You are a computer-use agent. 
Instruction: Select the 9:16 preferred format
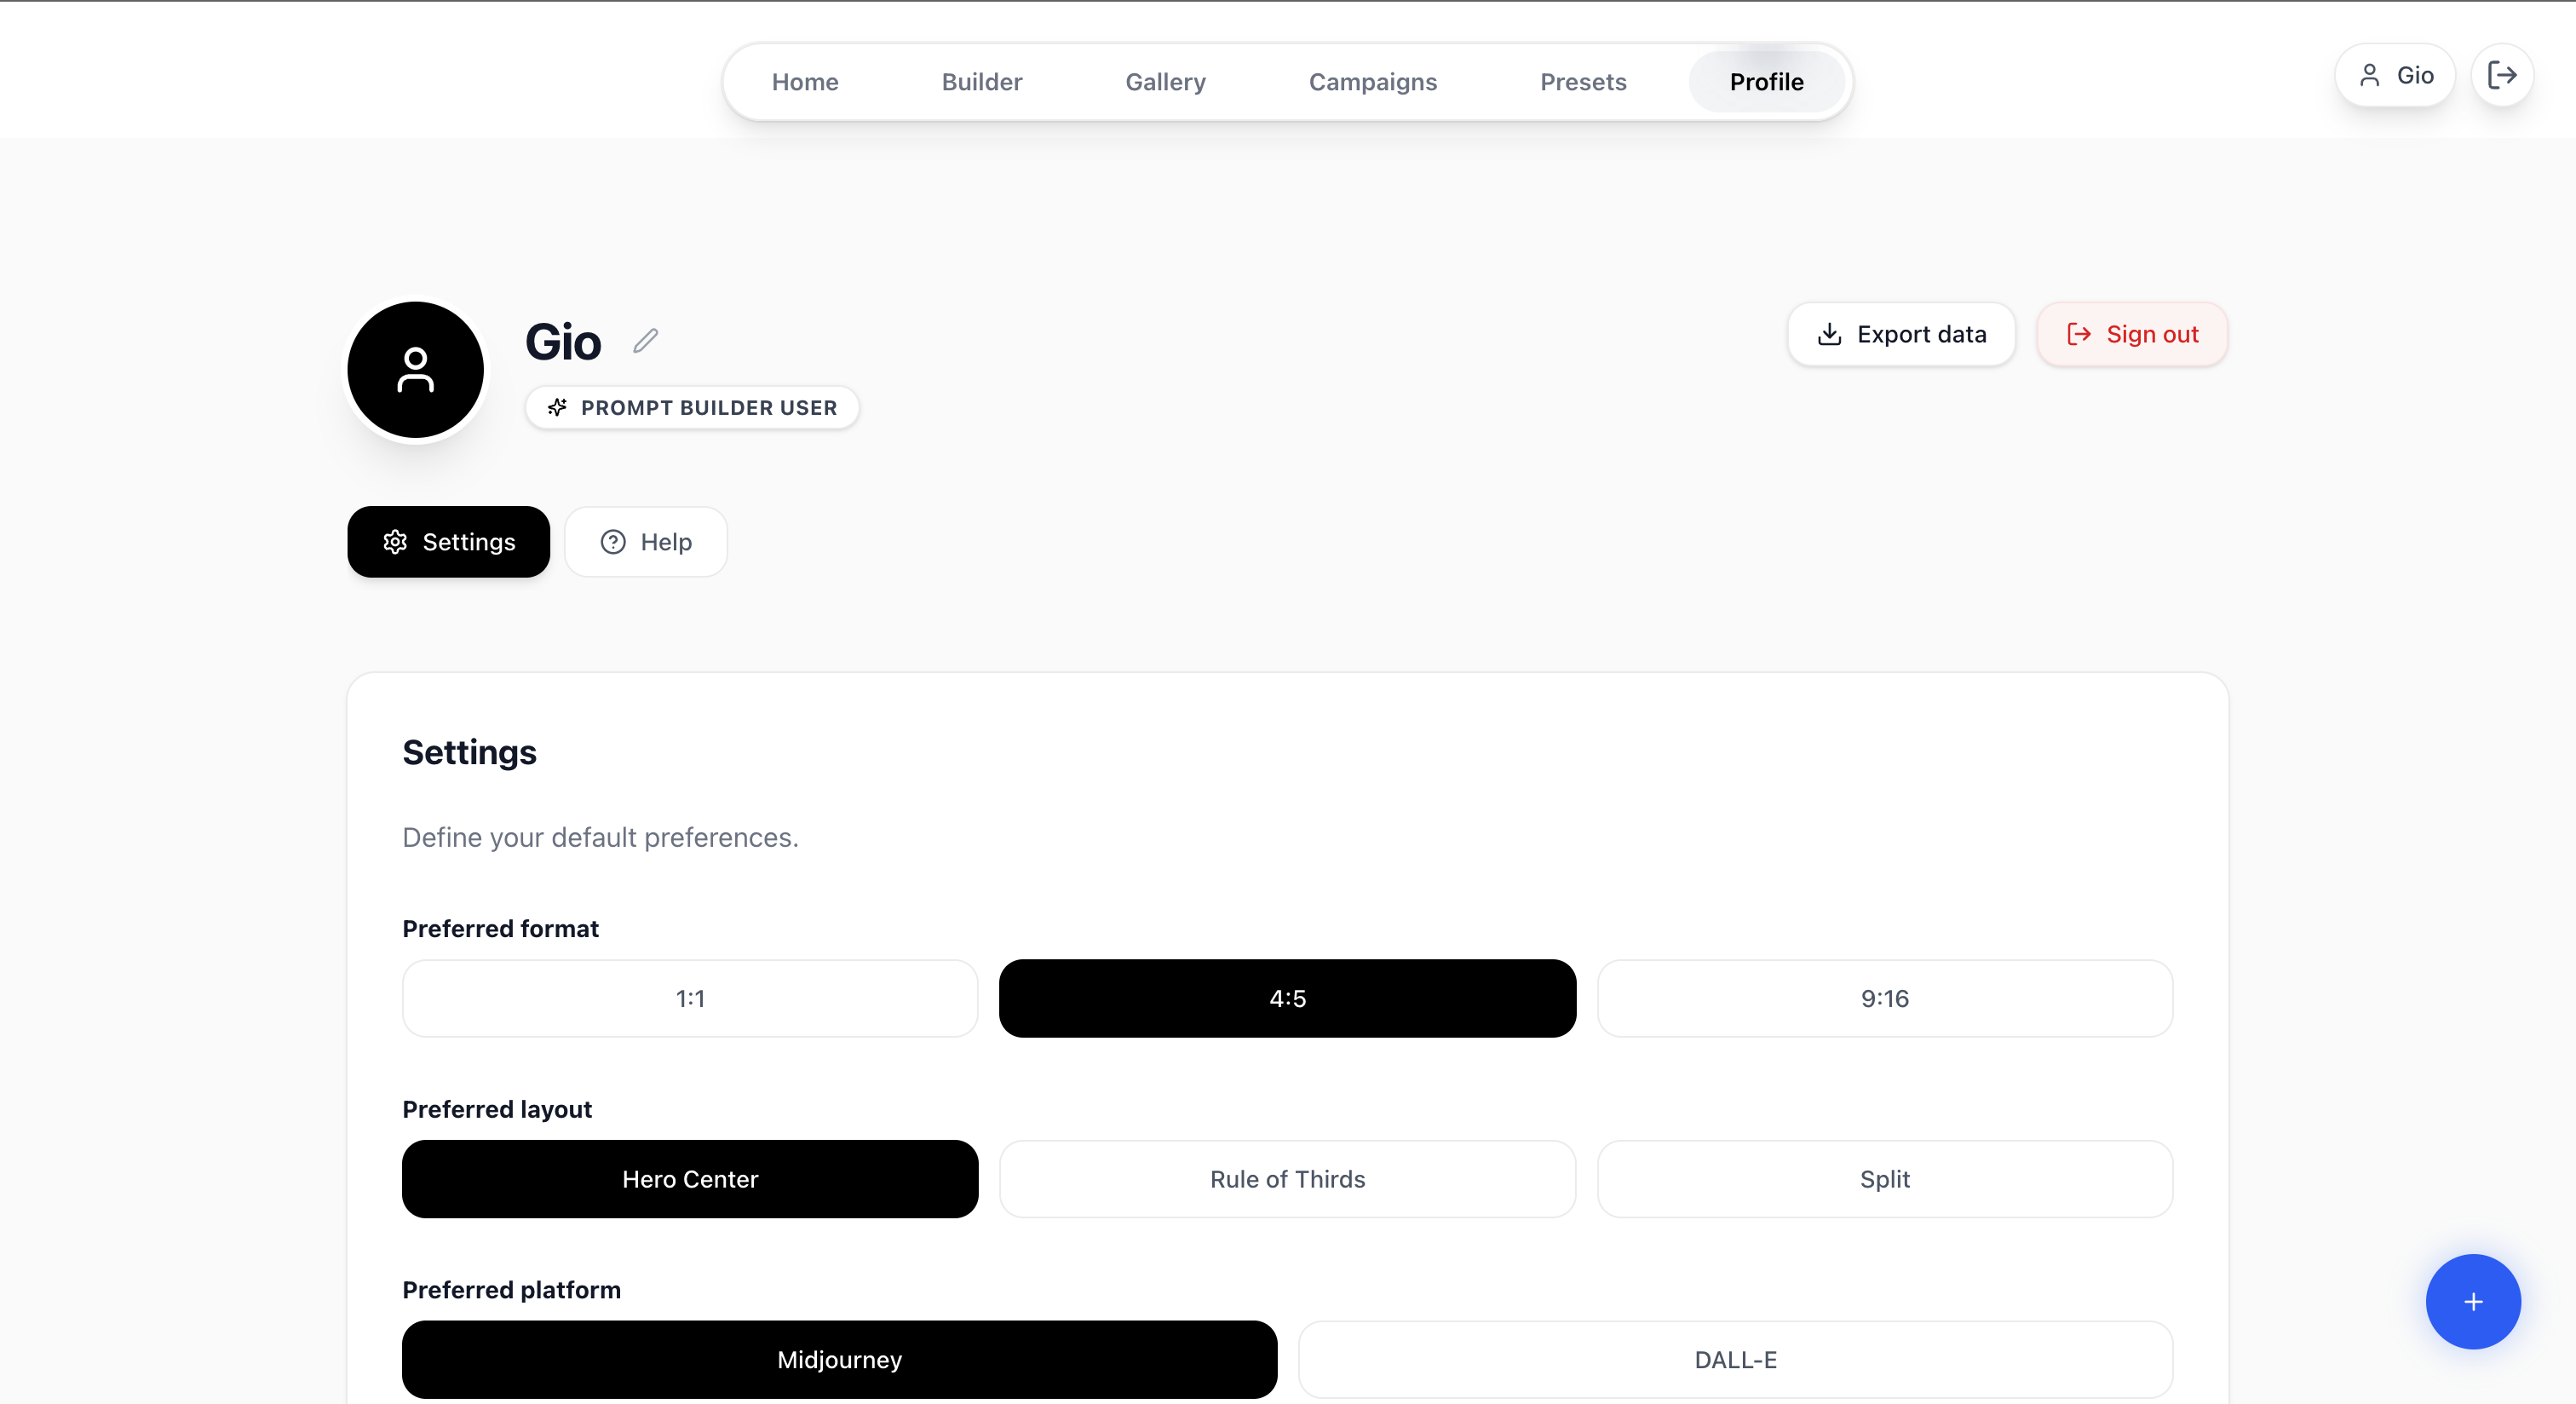[1884, 998]
